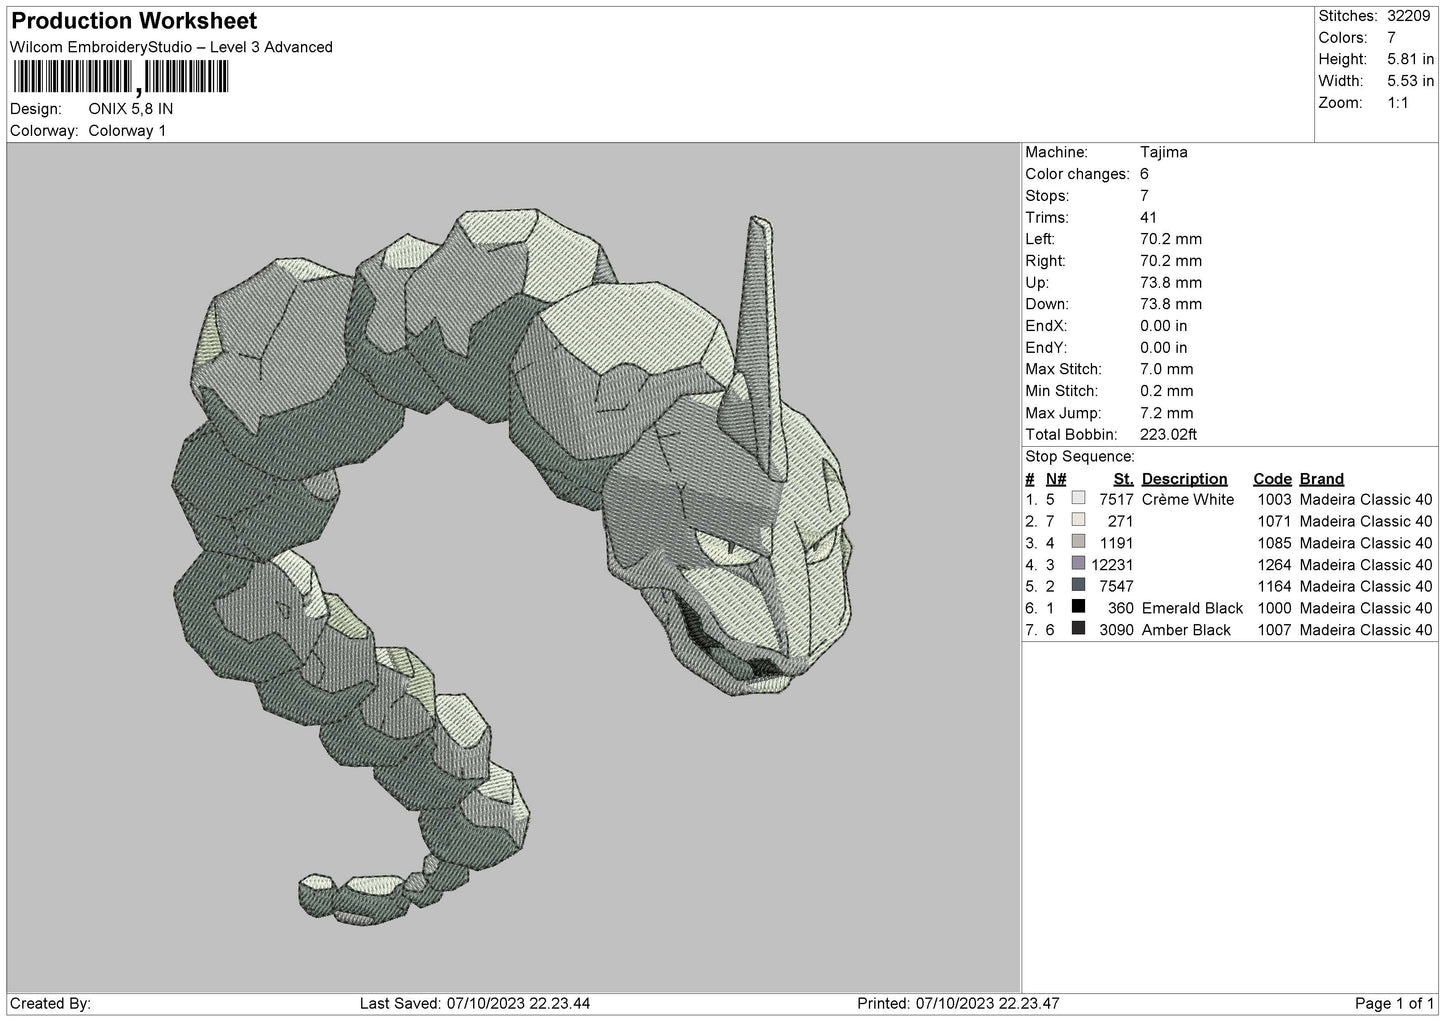Click the stitch count 3090

pyautogui.click(x=1116, y=630)
